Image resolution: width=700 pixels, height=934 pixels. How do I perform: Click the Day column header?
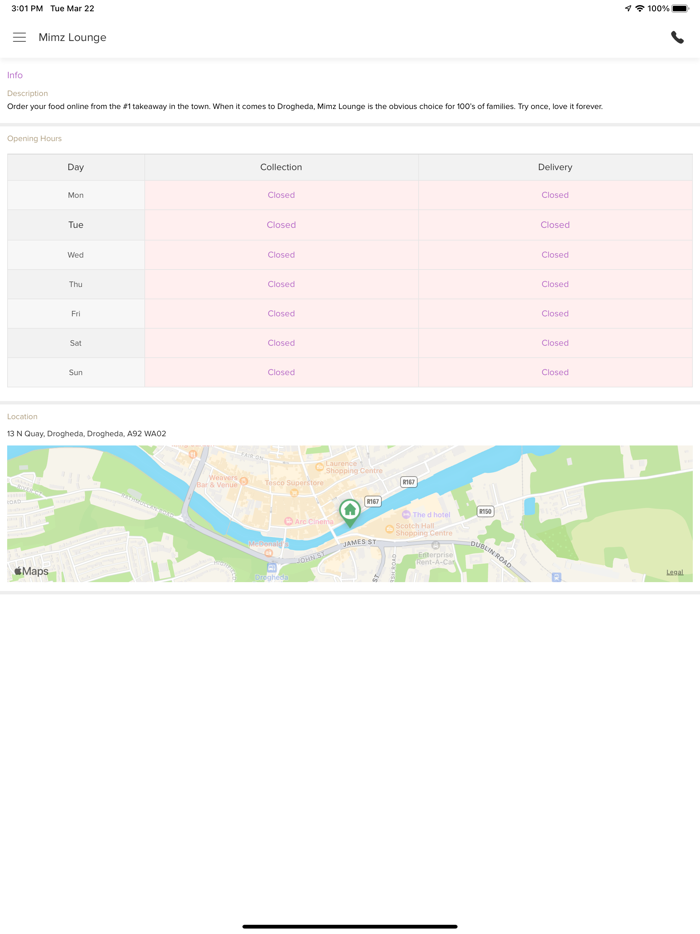click(x=76, y=167)
